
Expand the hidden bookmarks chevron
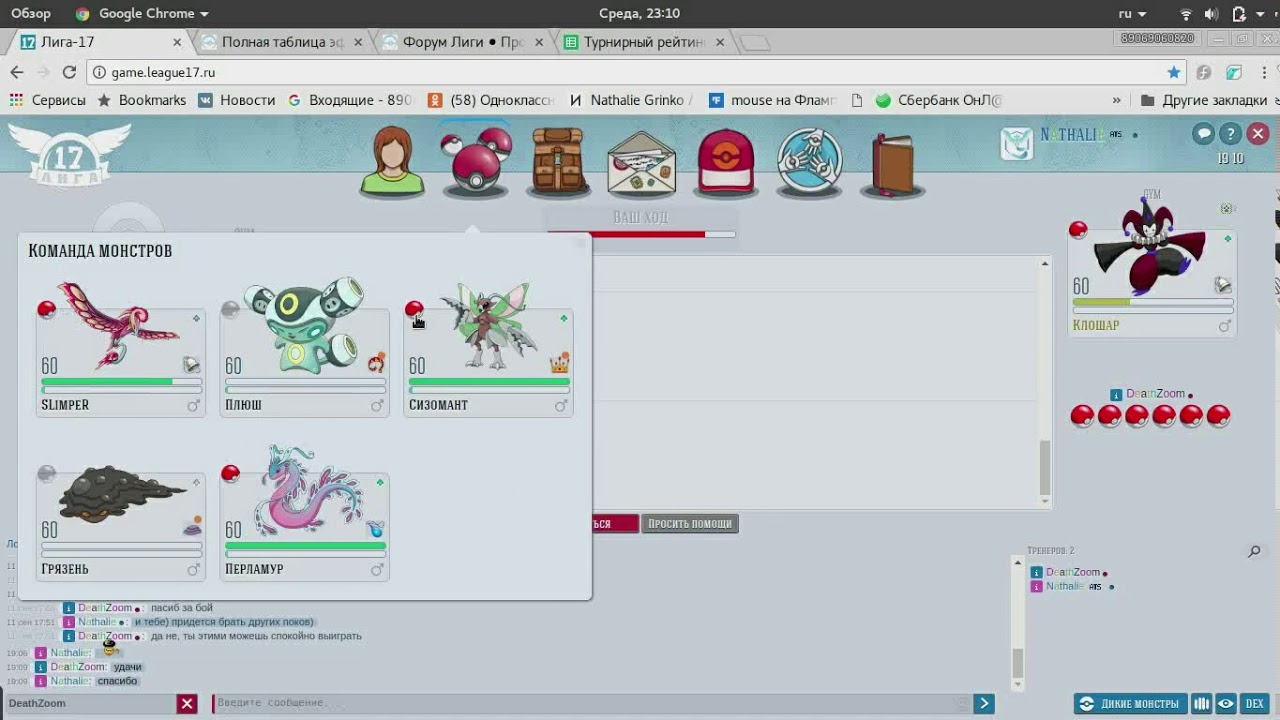coord(1117,100)
